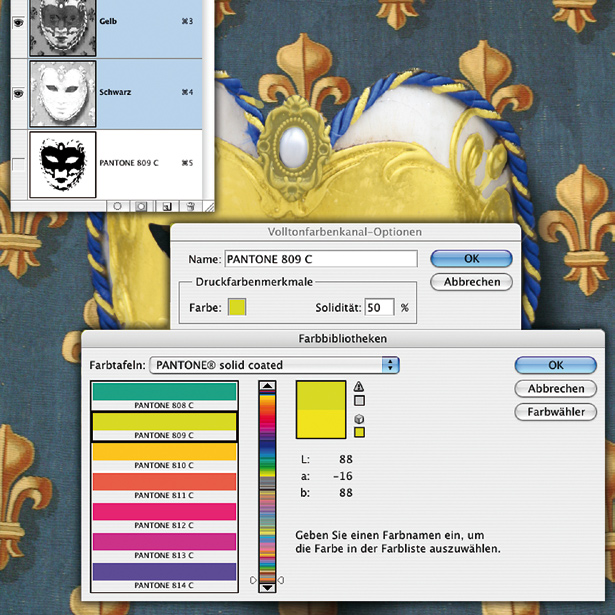Click the scroll down arrow below the color strip

pyautogui.click(x=267, y=587)
